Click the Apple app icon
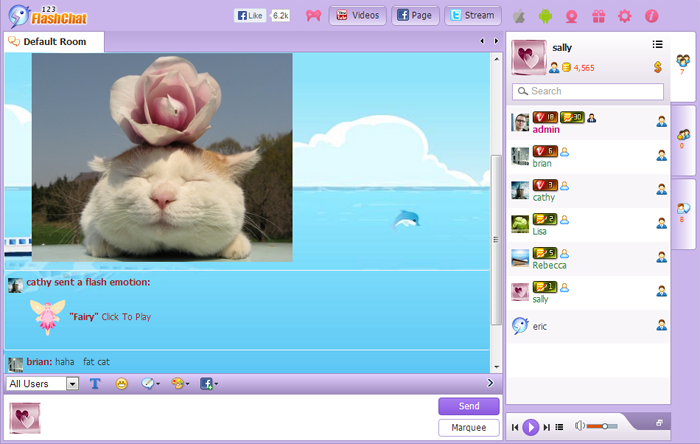 519,16
